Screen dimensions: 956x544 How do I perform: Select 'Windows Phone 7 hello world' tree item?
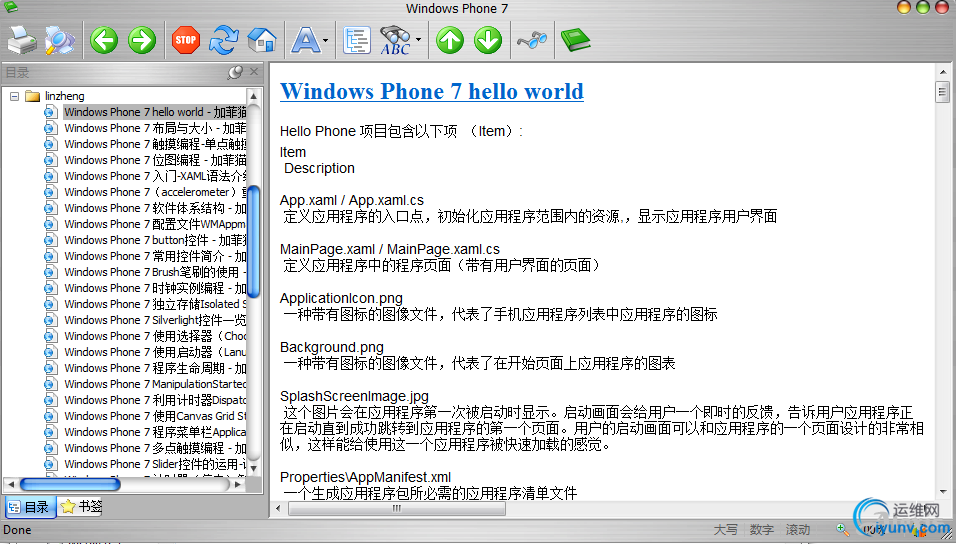point(155,112)
